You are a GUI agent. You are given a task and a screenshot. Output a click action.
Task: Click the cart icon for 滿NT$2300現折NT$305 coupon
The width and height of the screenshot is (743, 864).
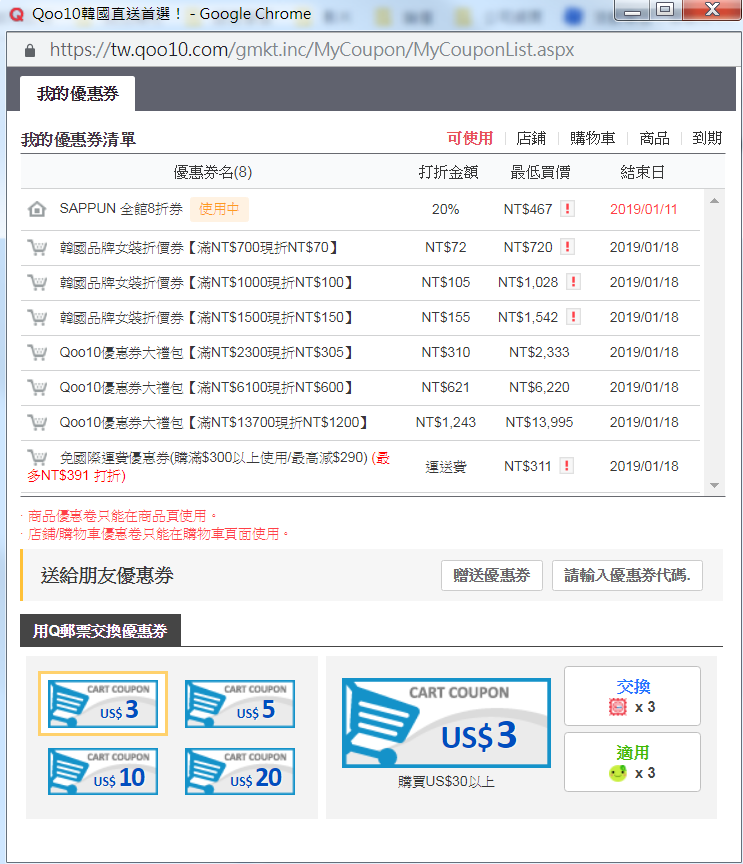(37, 353)
